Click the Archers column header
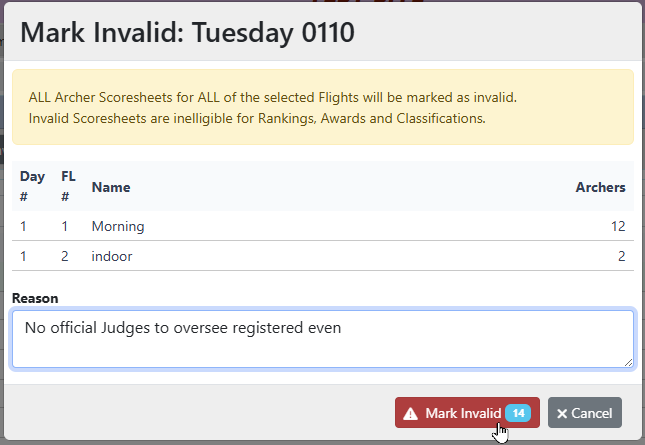 point(600,187)
